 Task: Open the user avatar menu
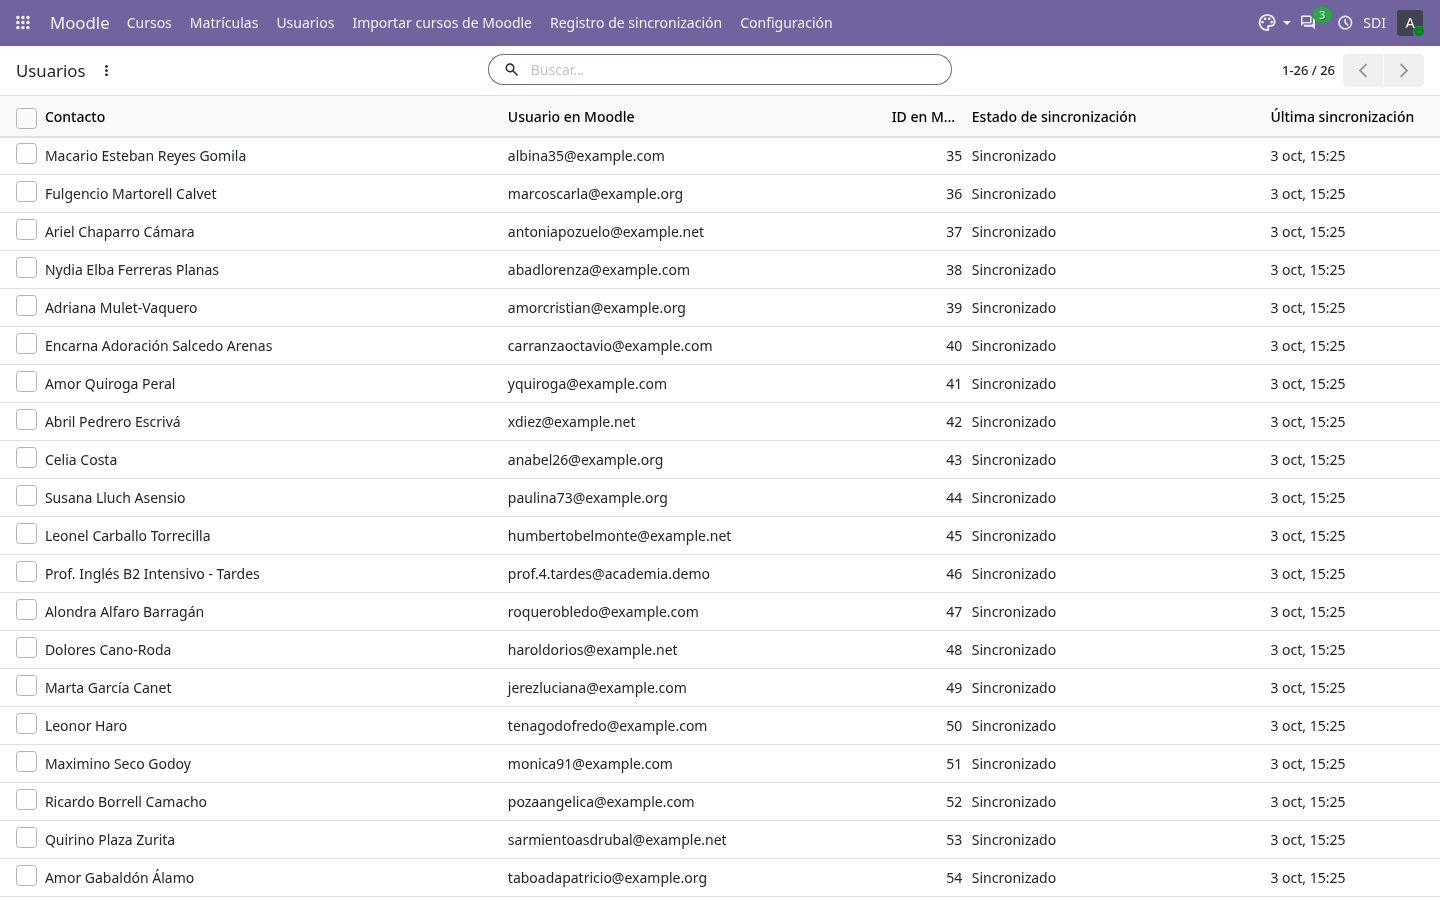tap(1410, 22)
